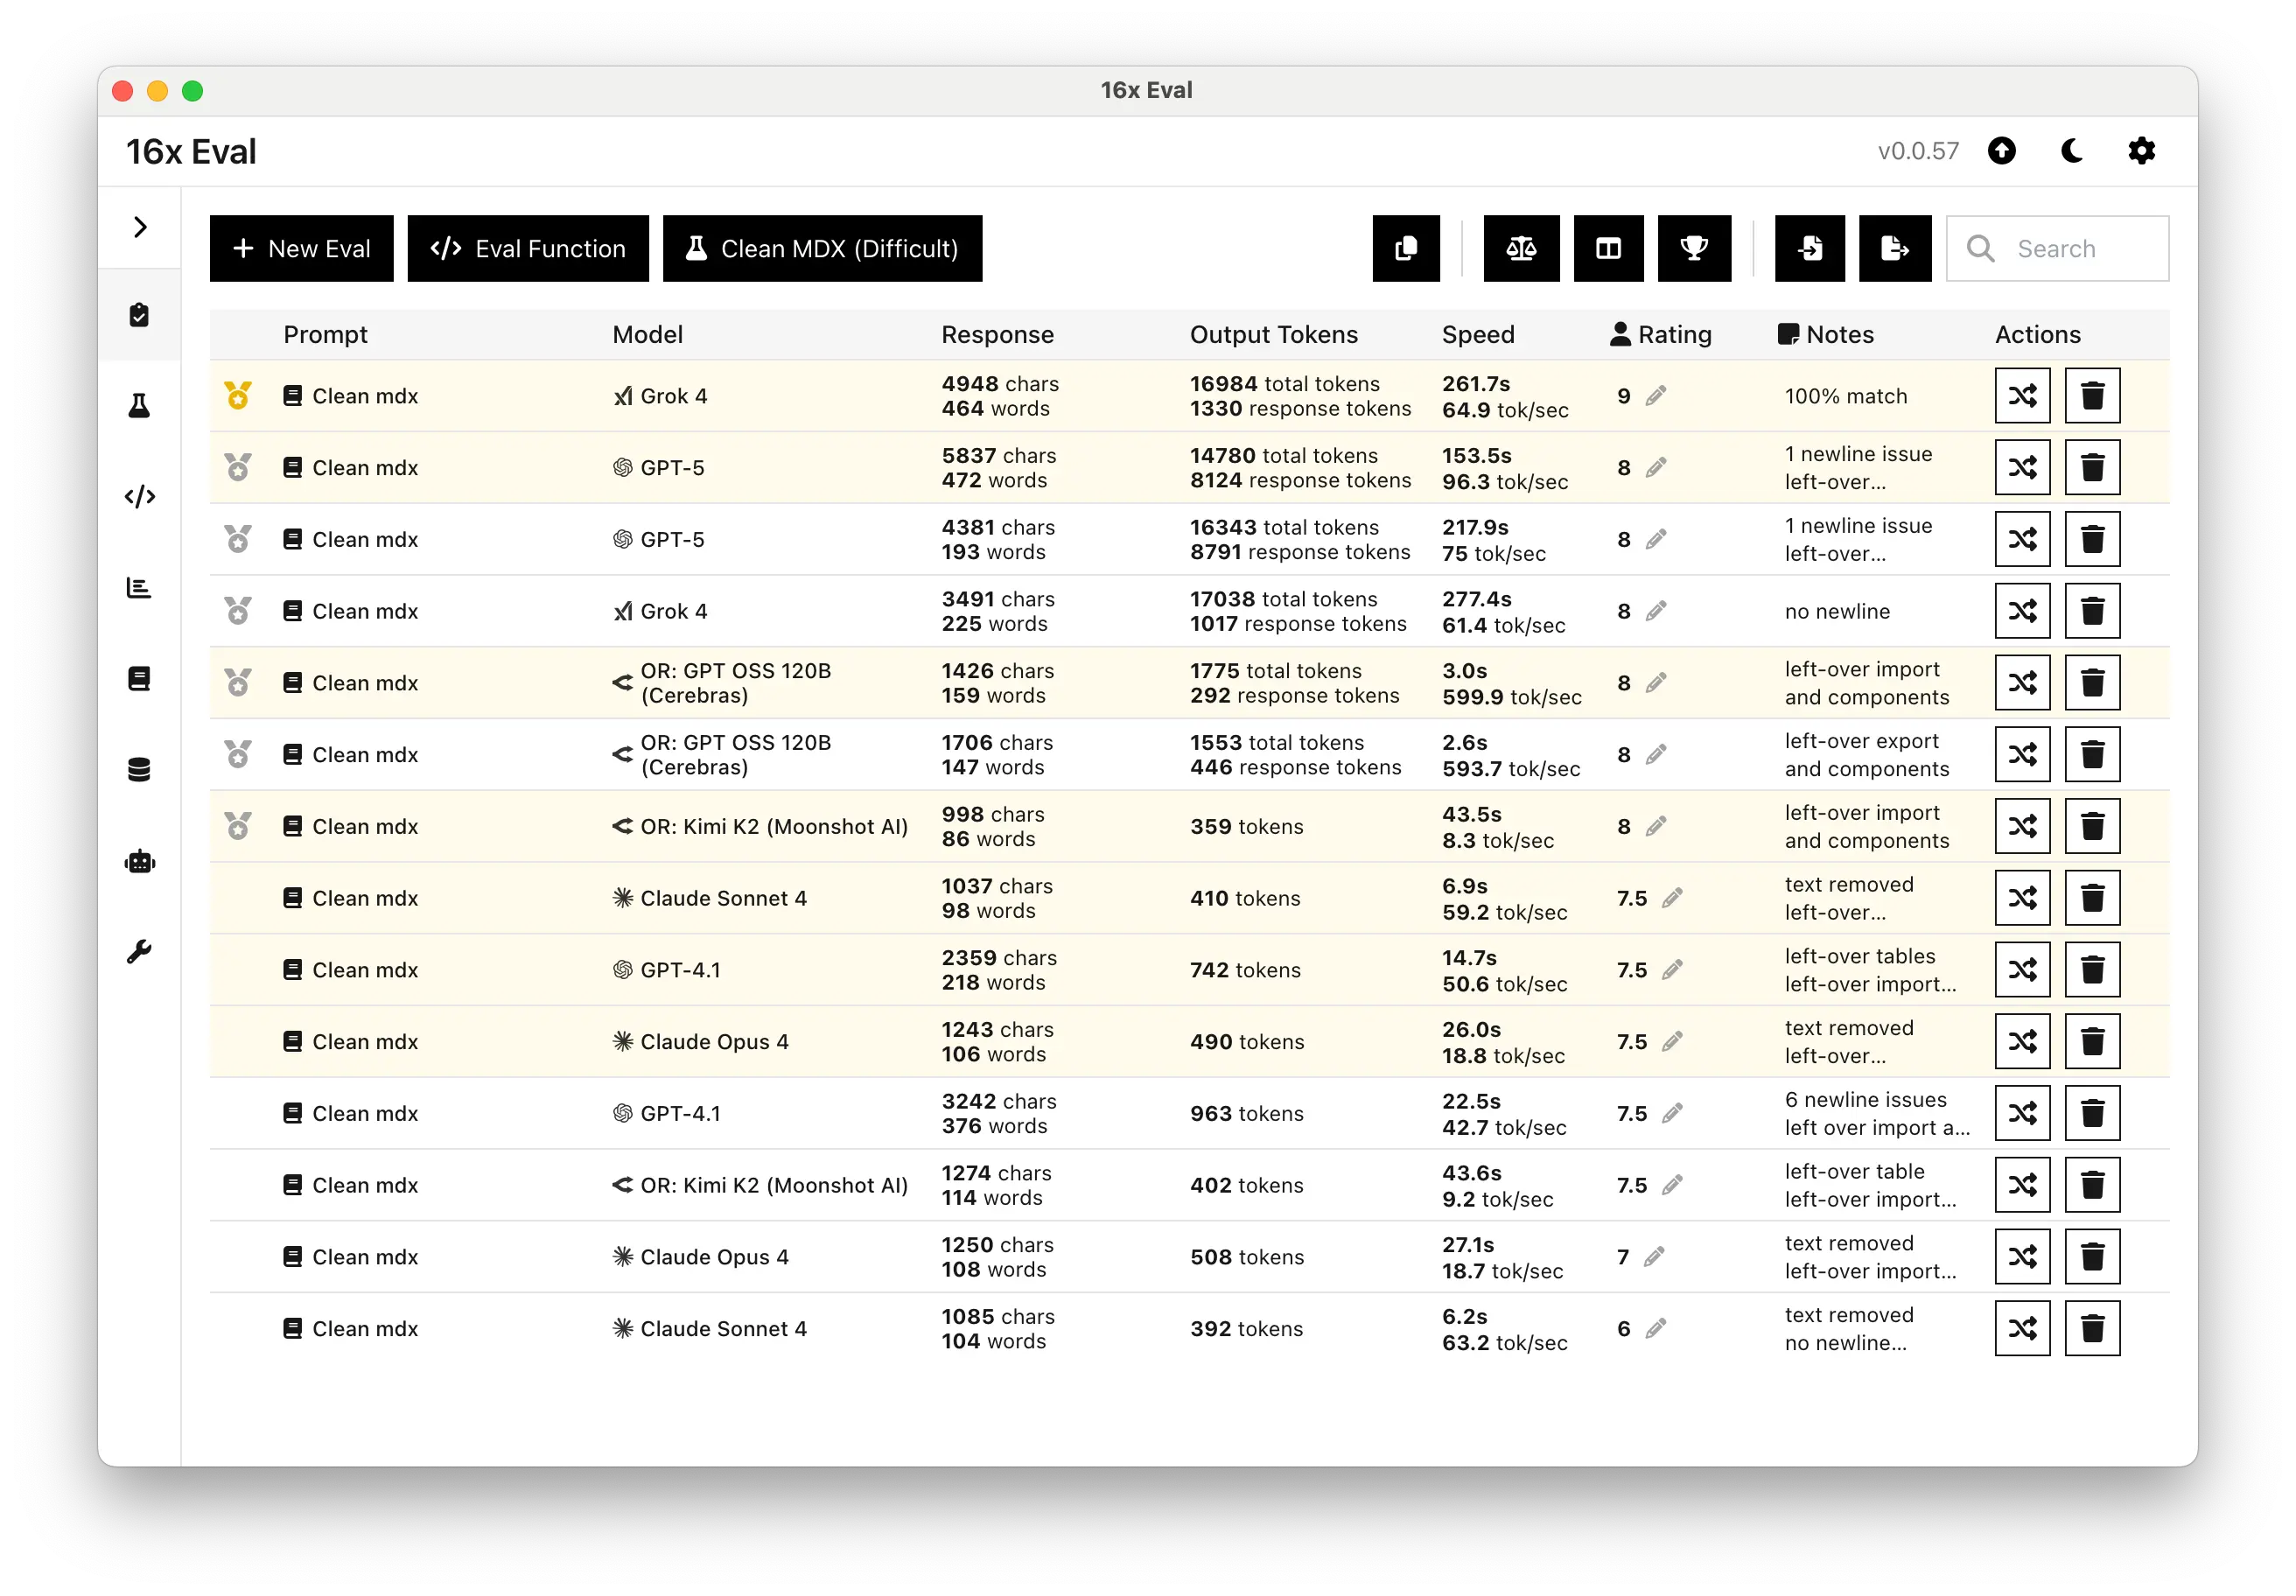
Task: Open the code brackets sidebar icon
Action: pos(139,496)
